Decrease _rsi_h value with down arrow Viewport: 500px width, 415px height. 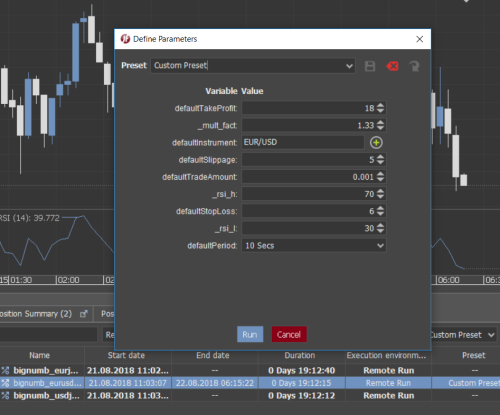tap(380, 197)
